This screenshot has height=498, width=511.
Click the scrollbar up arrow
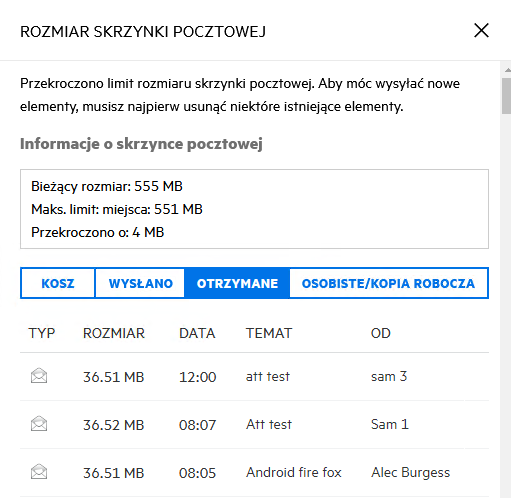coord(508,70)
